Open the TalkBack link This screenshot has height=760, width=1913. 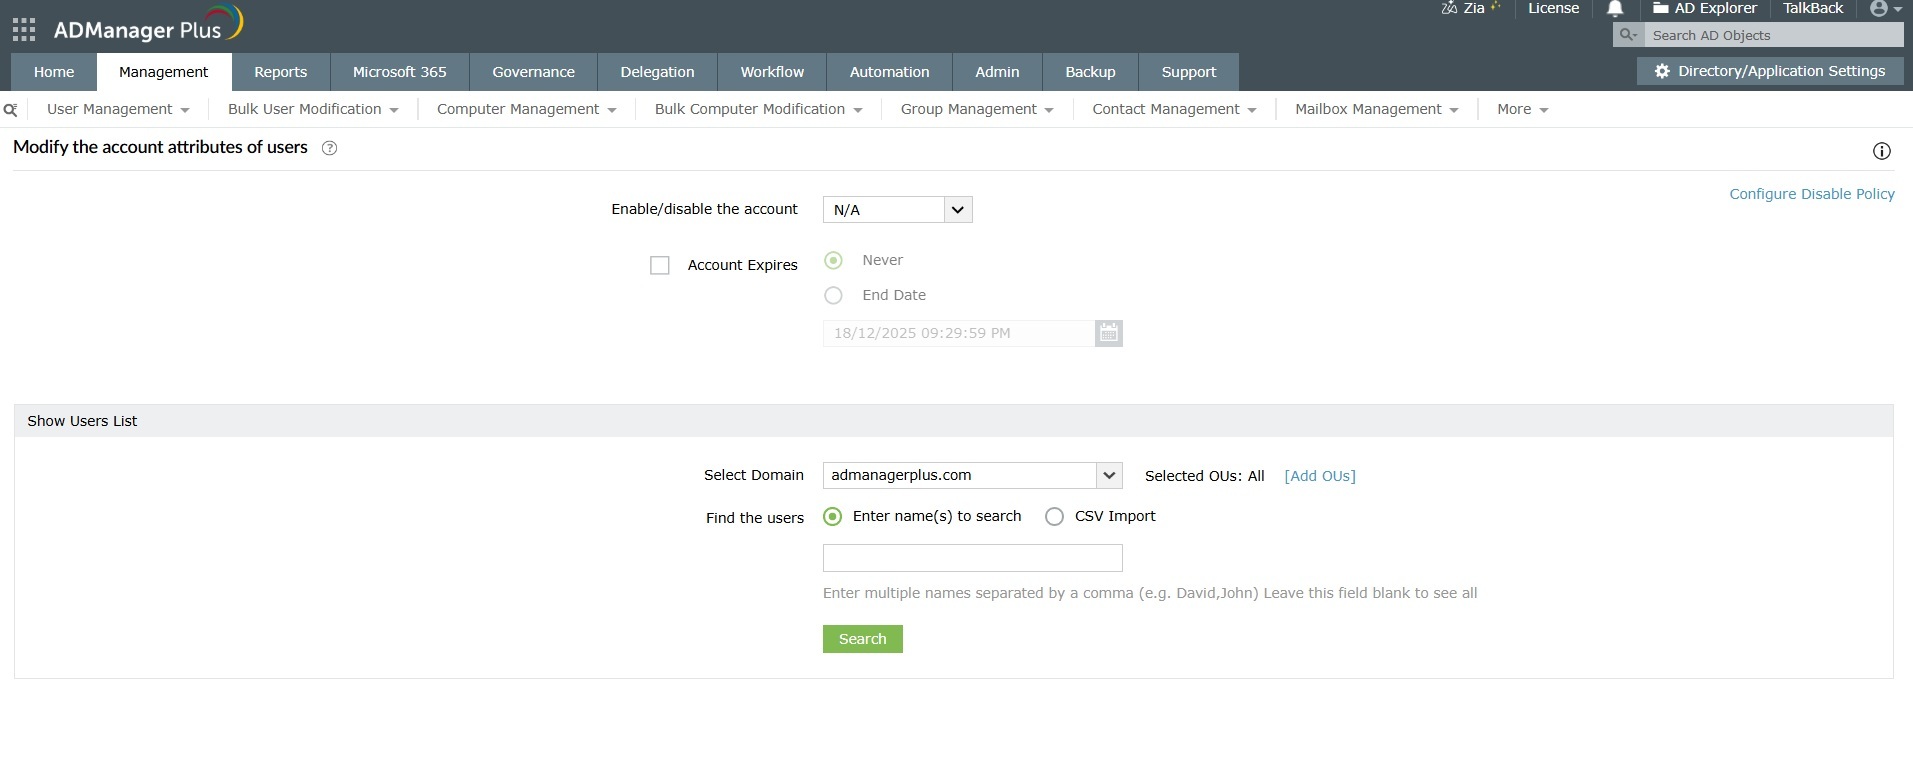(1813, 8)
